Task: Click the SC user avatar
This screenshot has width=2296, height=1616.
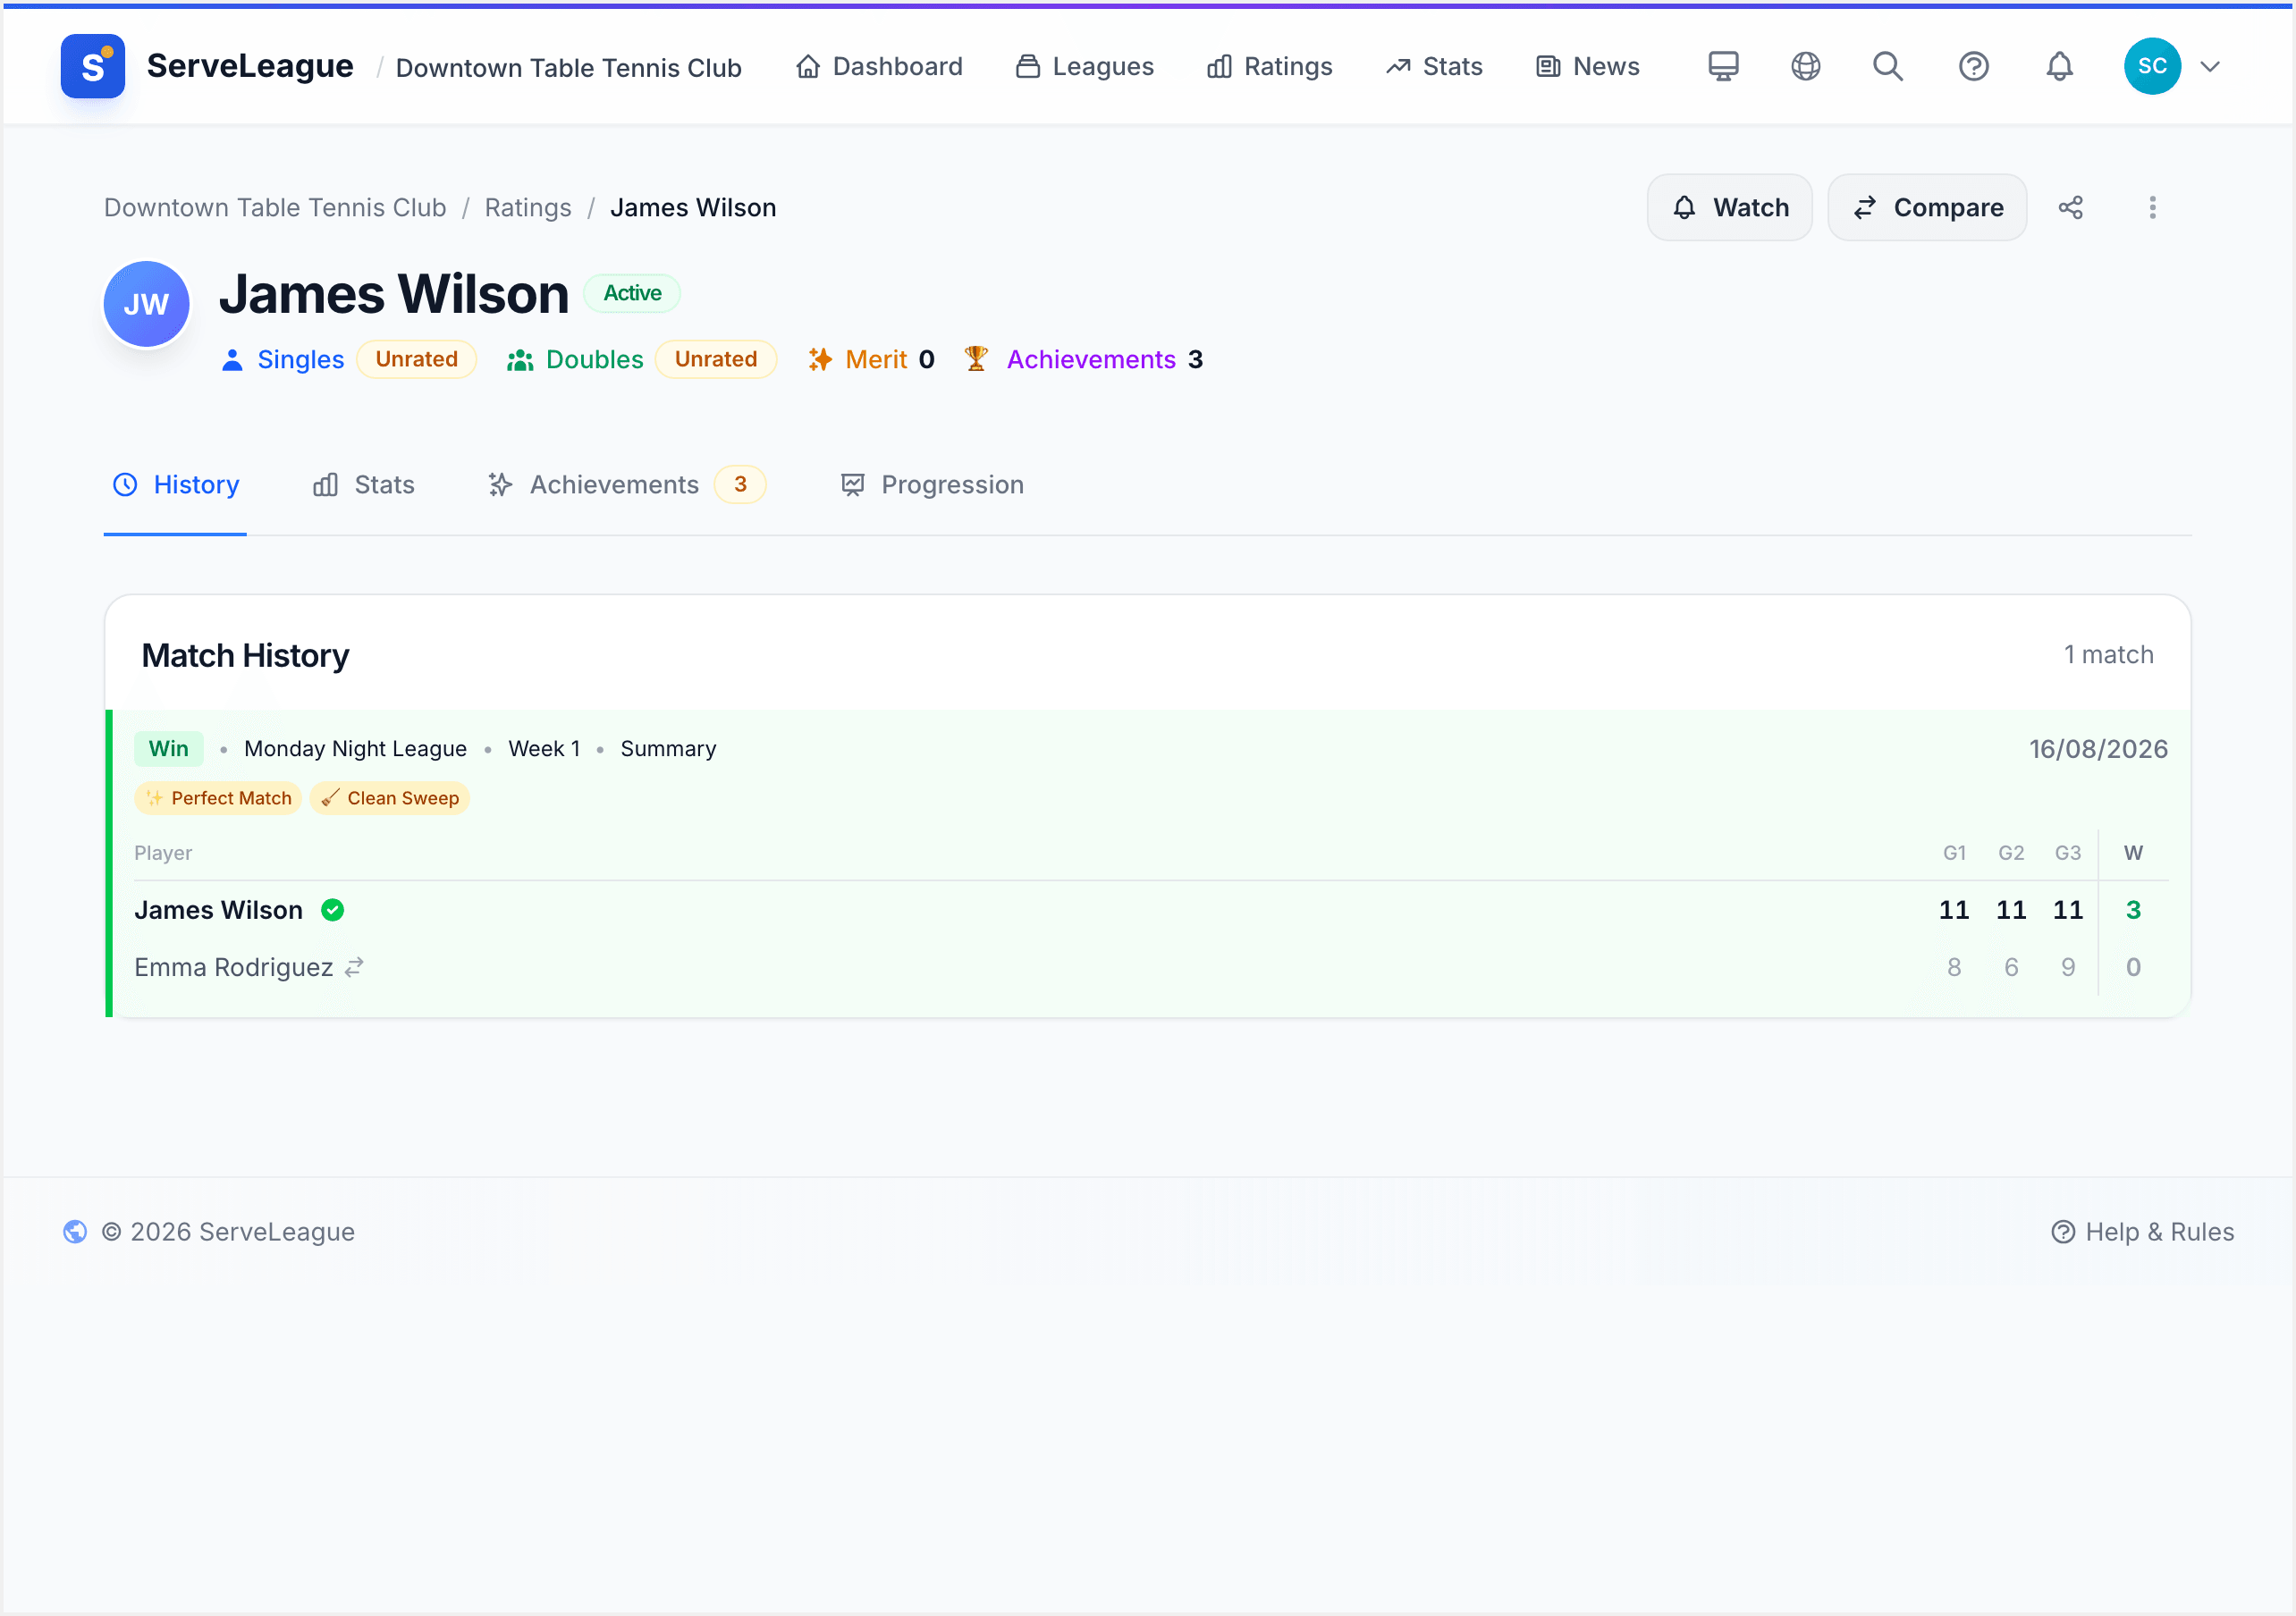Action: [x=2152, y=66]
